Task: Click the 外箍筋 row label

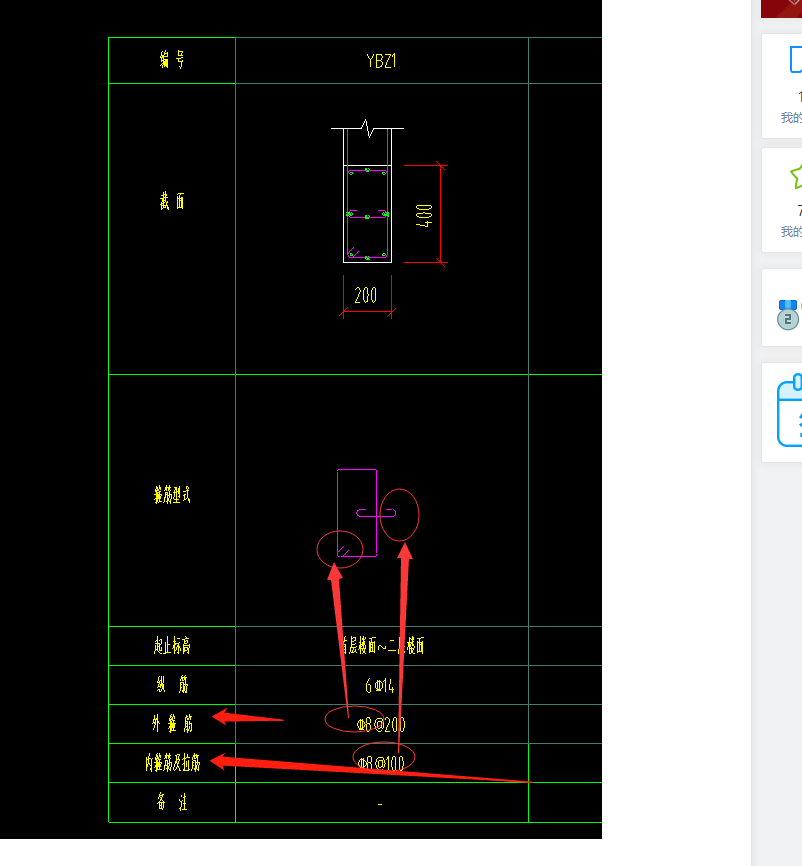Action: click(172, 724)
